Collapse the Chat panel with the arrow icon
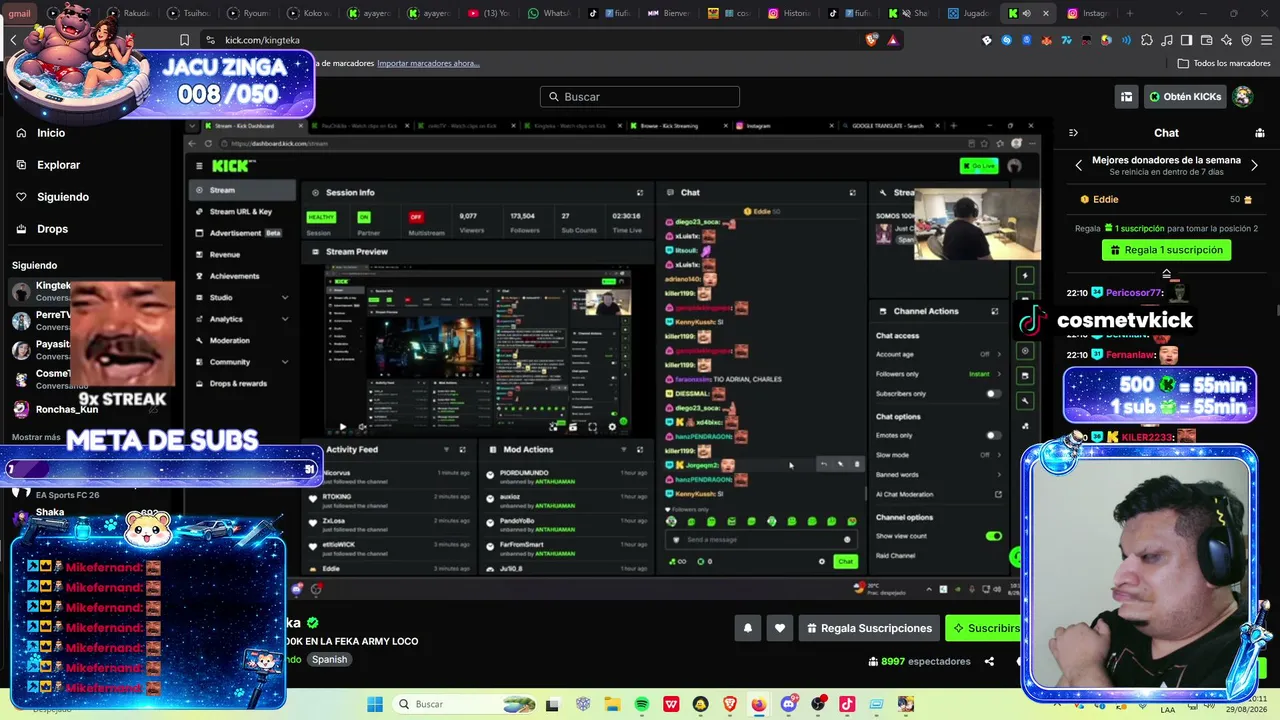 pyautogui.click(x=1073, y=133)
